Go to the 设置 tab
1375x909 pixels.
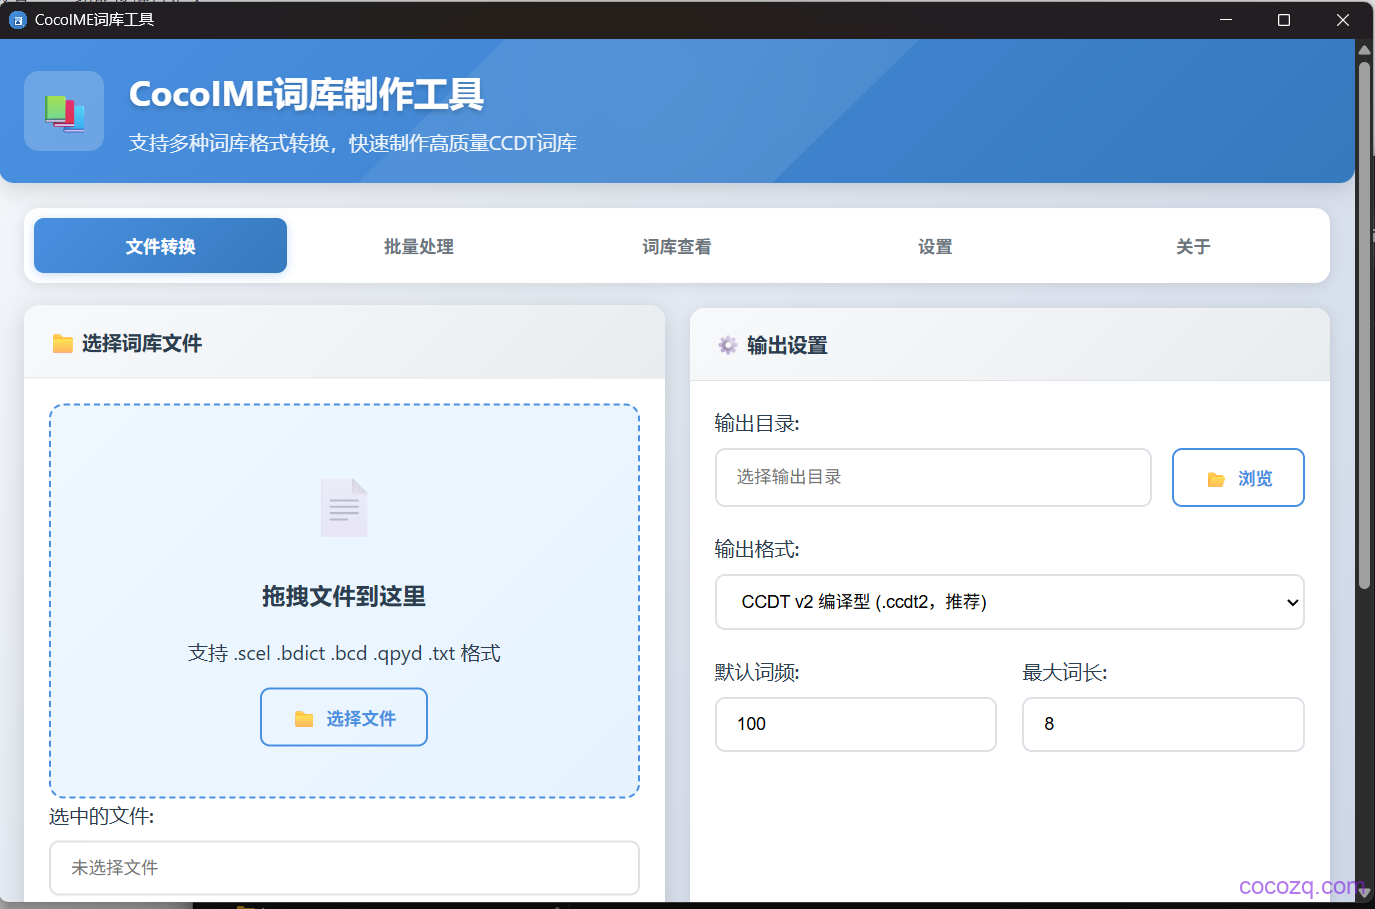[x=935, y=246]
